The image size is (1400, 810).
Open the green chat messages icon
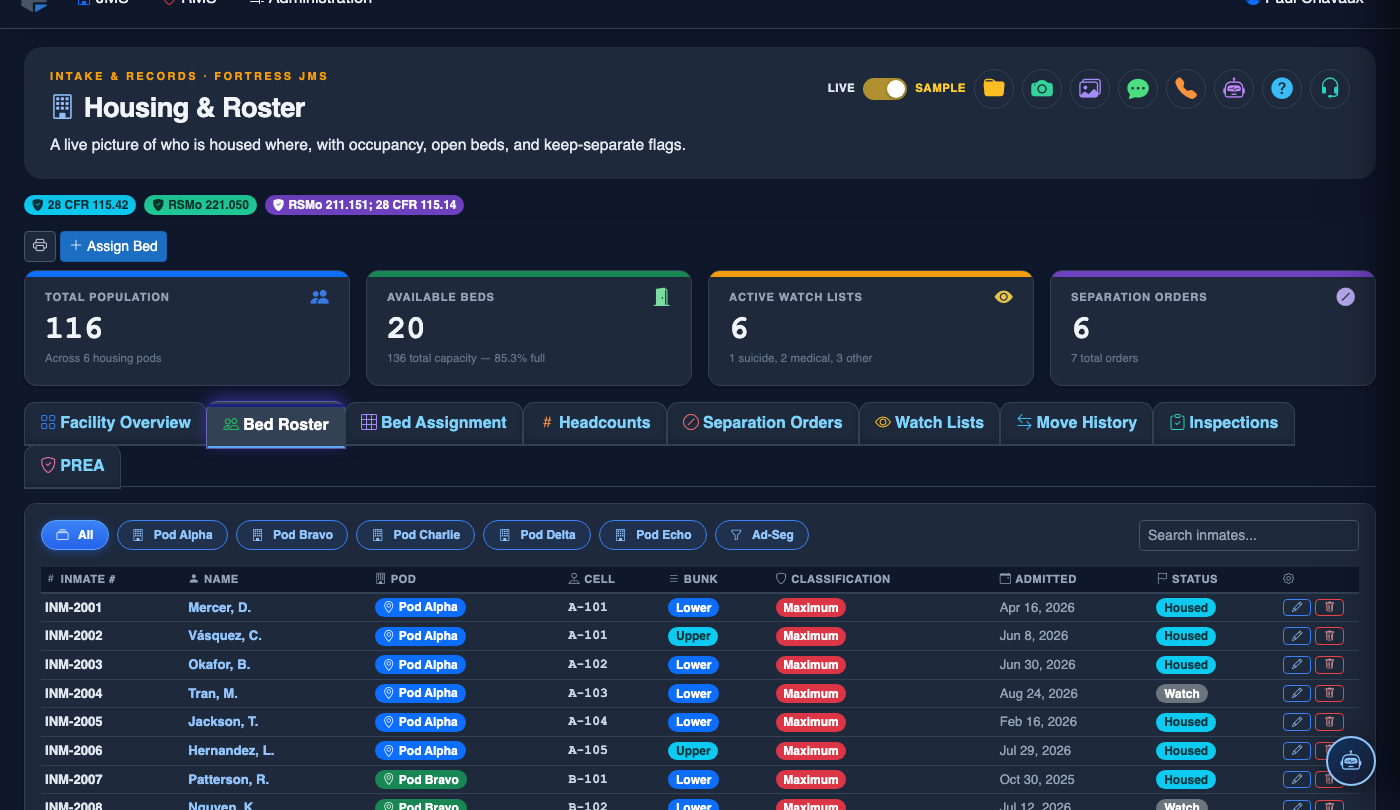click(1137, 88)
